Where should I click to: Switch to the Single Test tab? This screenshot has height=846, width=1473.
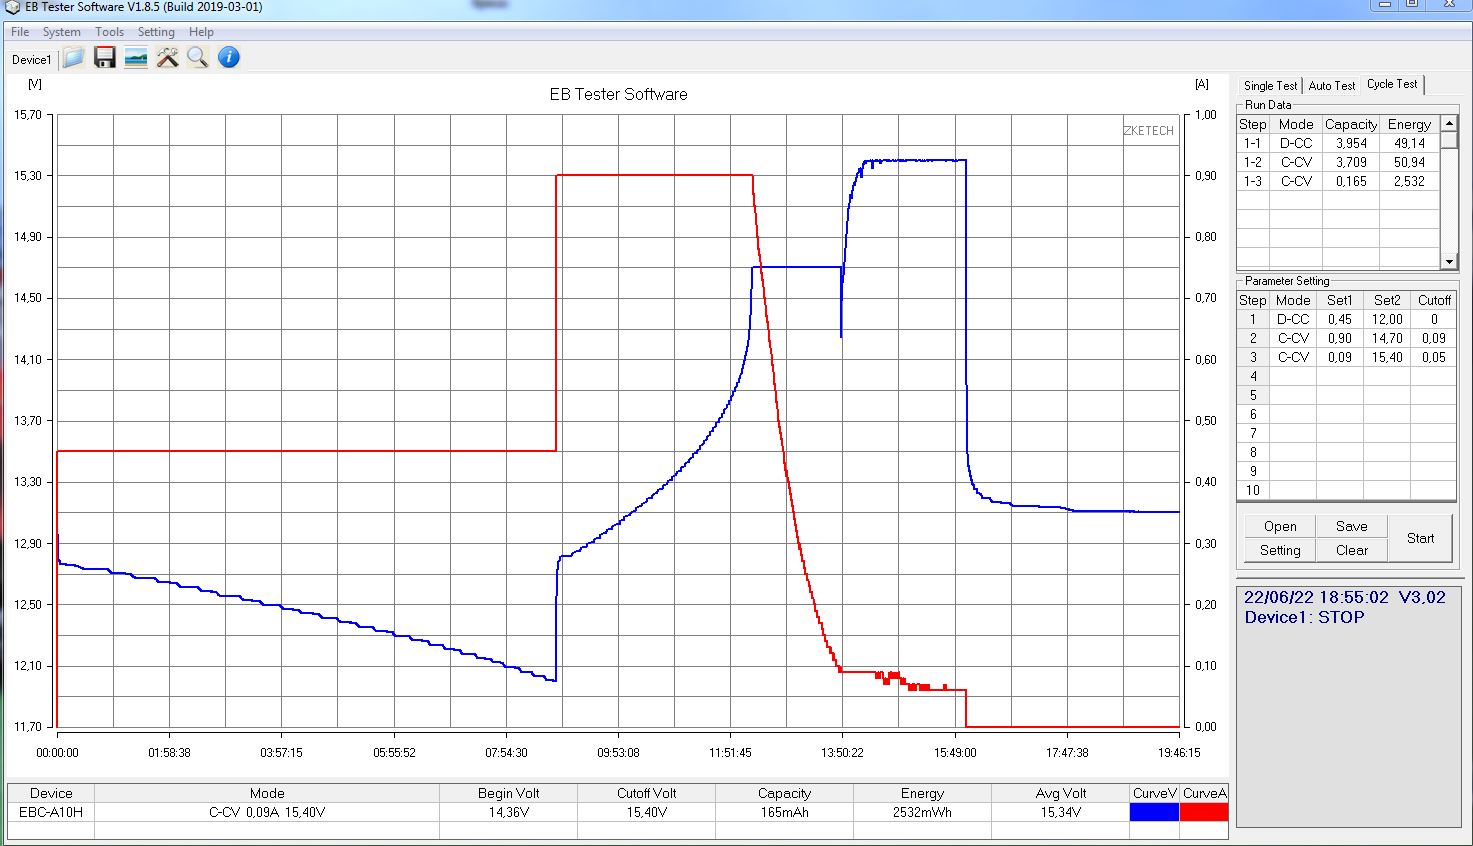point(1270,86)
